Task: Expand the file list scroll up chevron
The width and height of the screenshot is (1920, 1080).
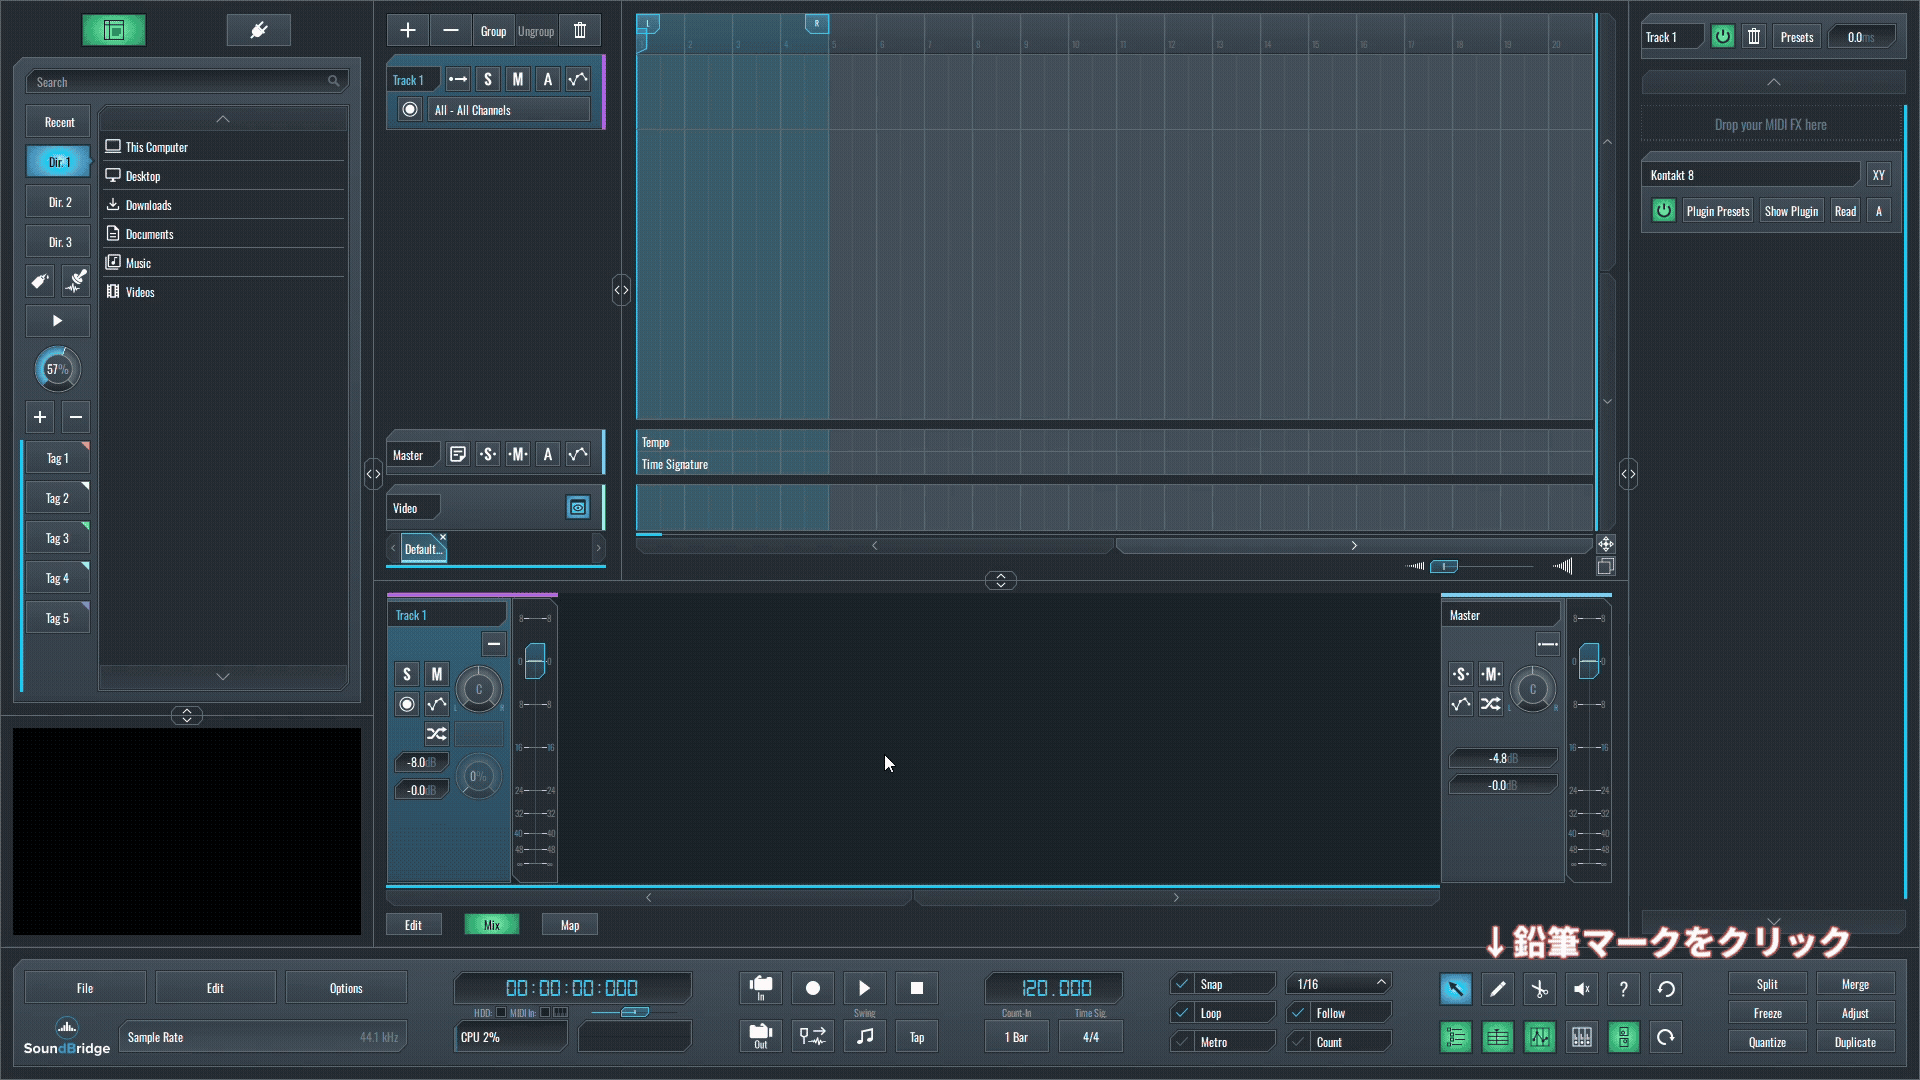Action: pos(223,119)
